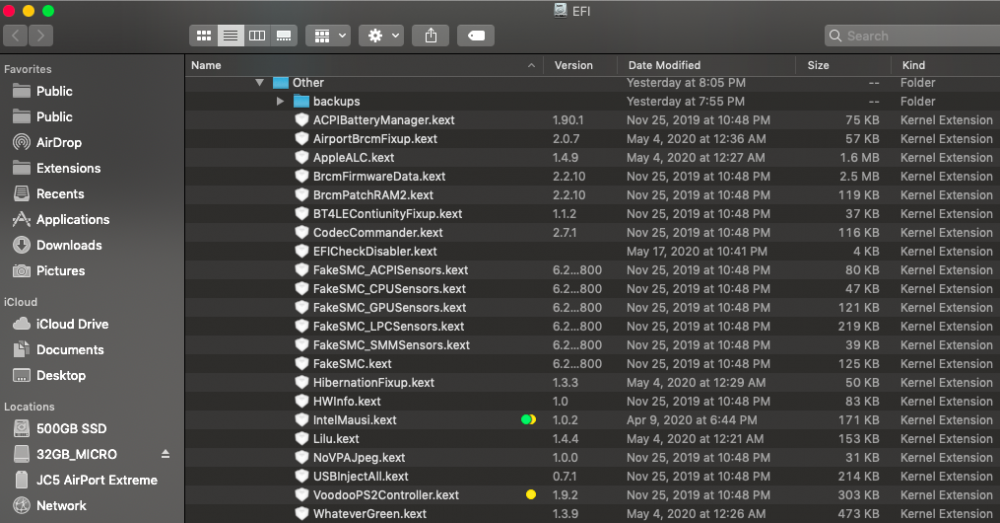This screenshot has width=1000, height=523.
Task: Open Applications in the sidebar
Action: tap(72, 219)
